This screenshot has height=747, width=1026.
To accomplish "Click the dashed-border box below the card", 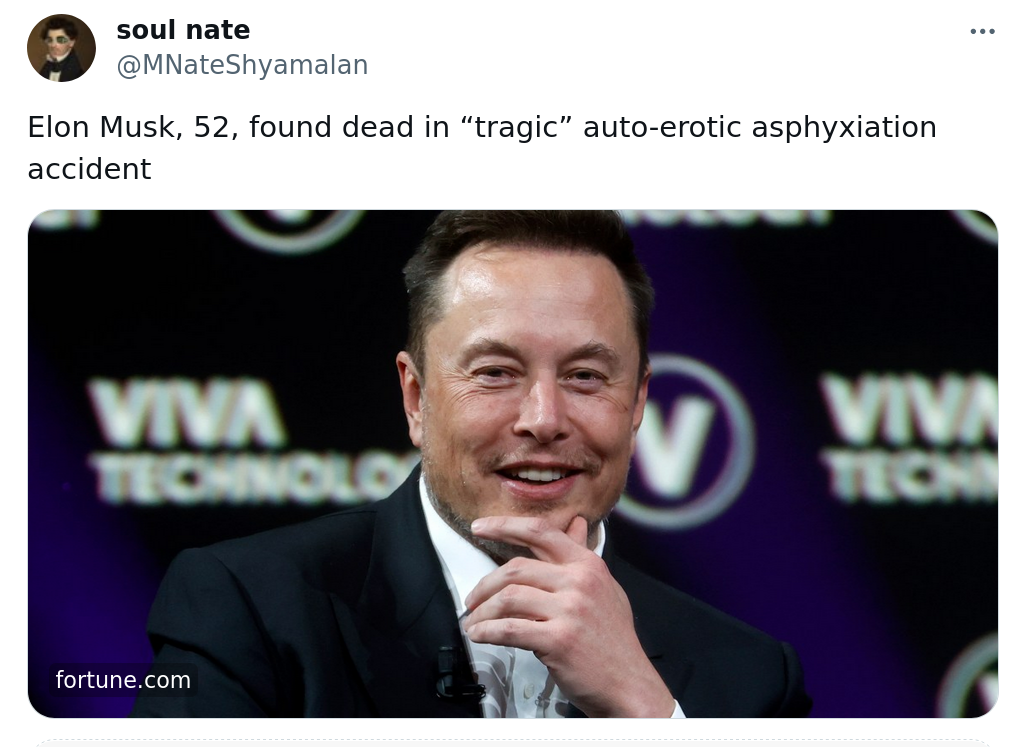I will pyautogui.click(x=513, y=743).
